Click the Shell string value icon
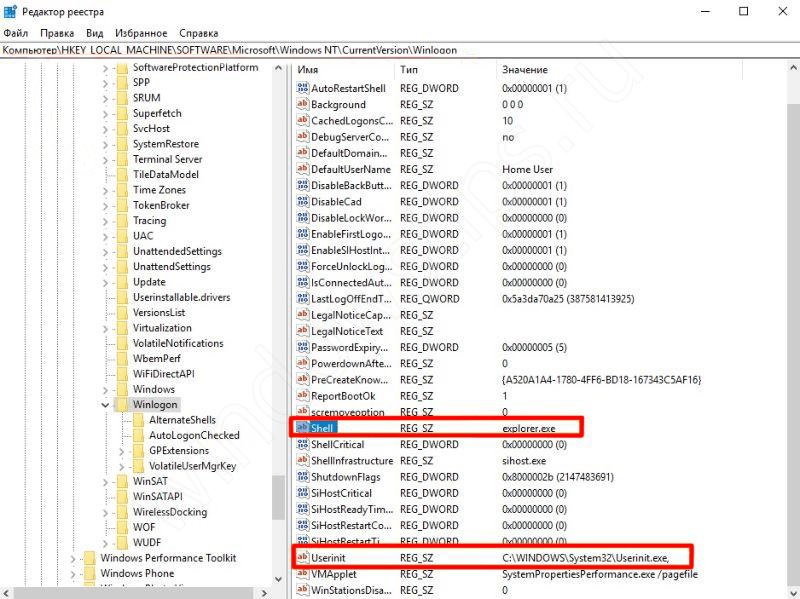This screenshot has width=800, height=599. coord(303,428)
